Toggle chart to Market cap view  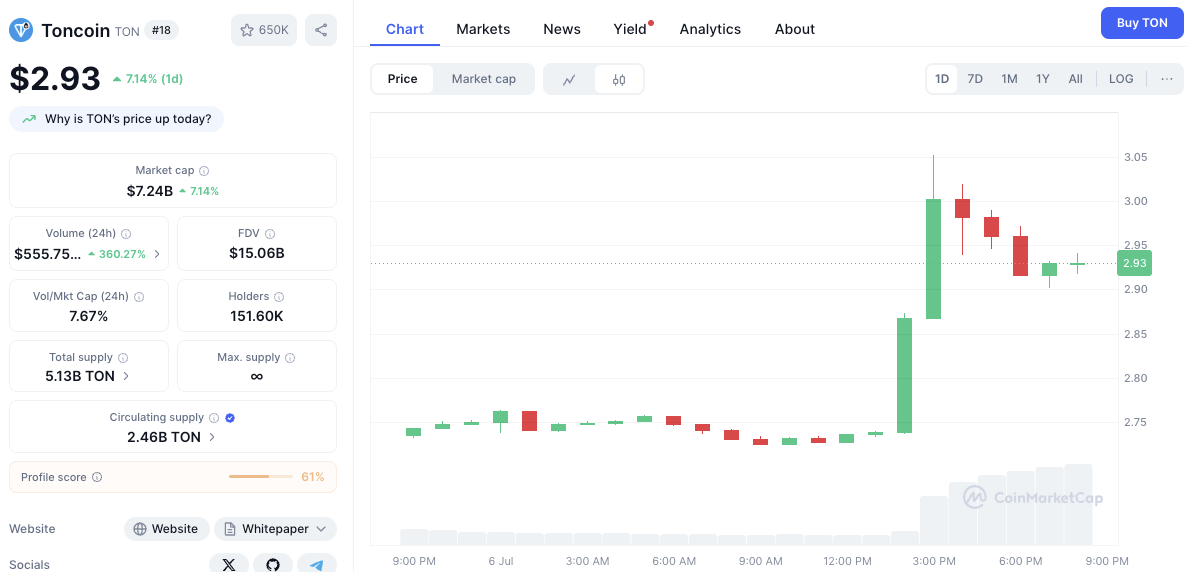(484, 79)
